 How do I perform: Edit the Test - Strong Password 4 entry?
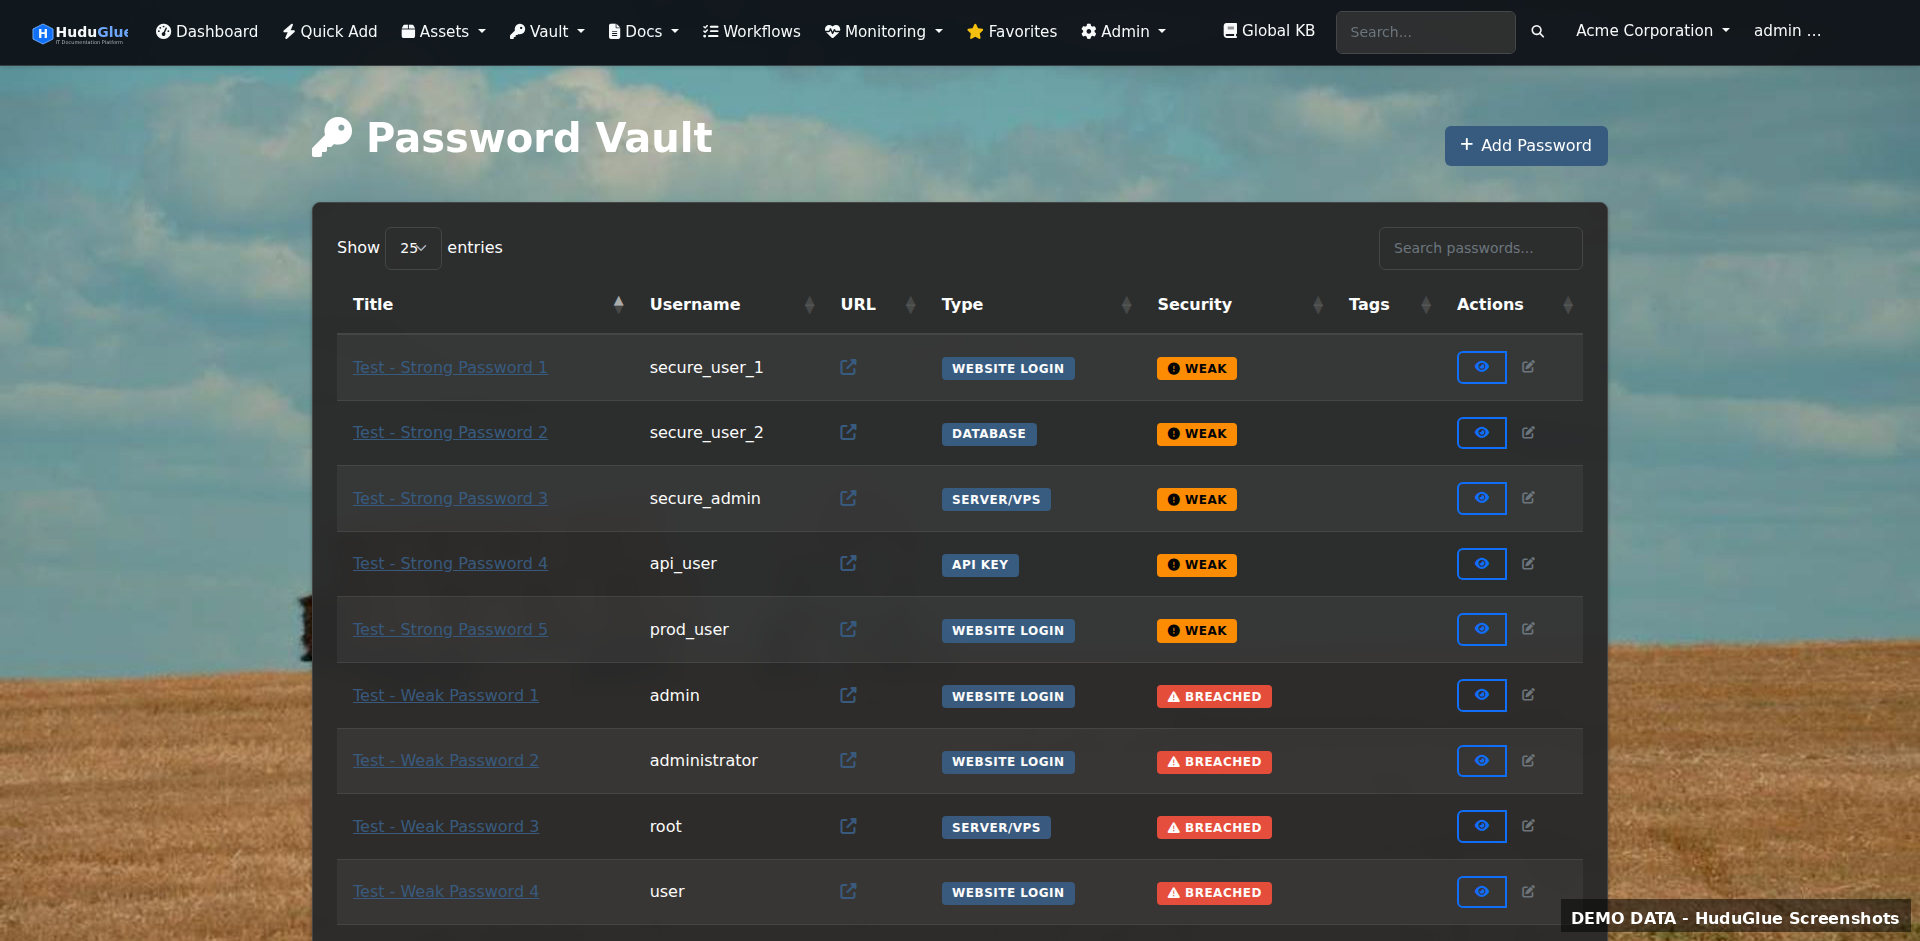tap(1529, 563)
